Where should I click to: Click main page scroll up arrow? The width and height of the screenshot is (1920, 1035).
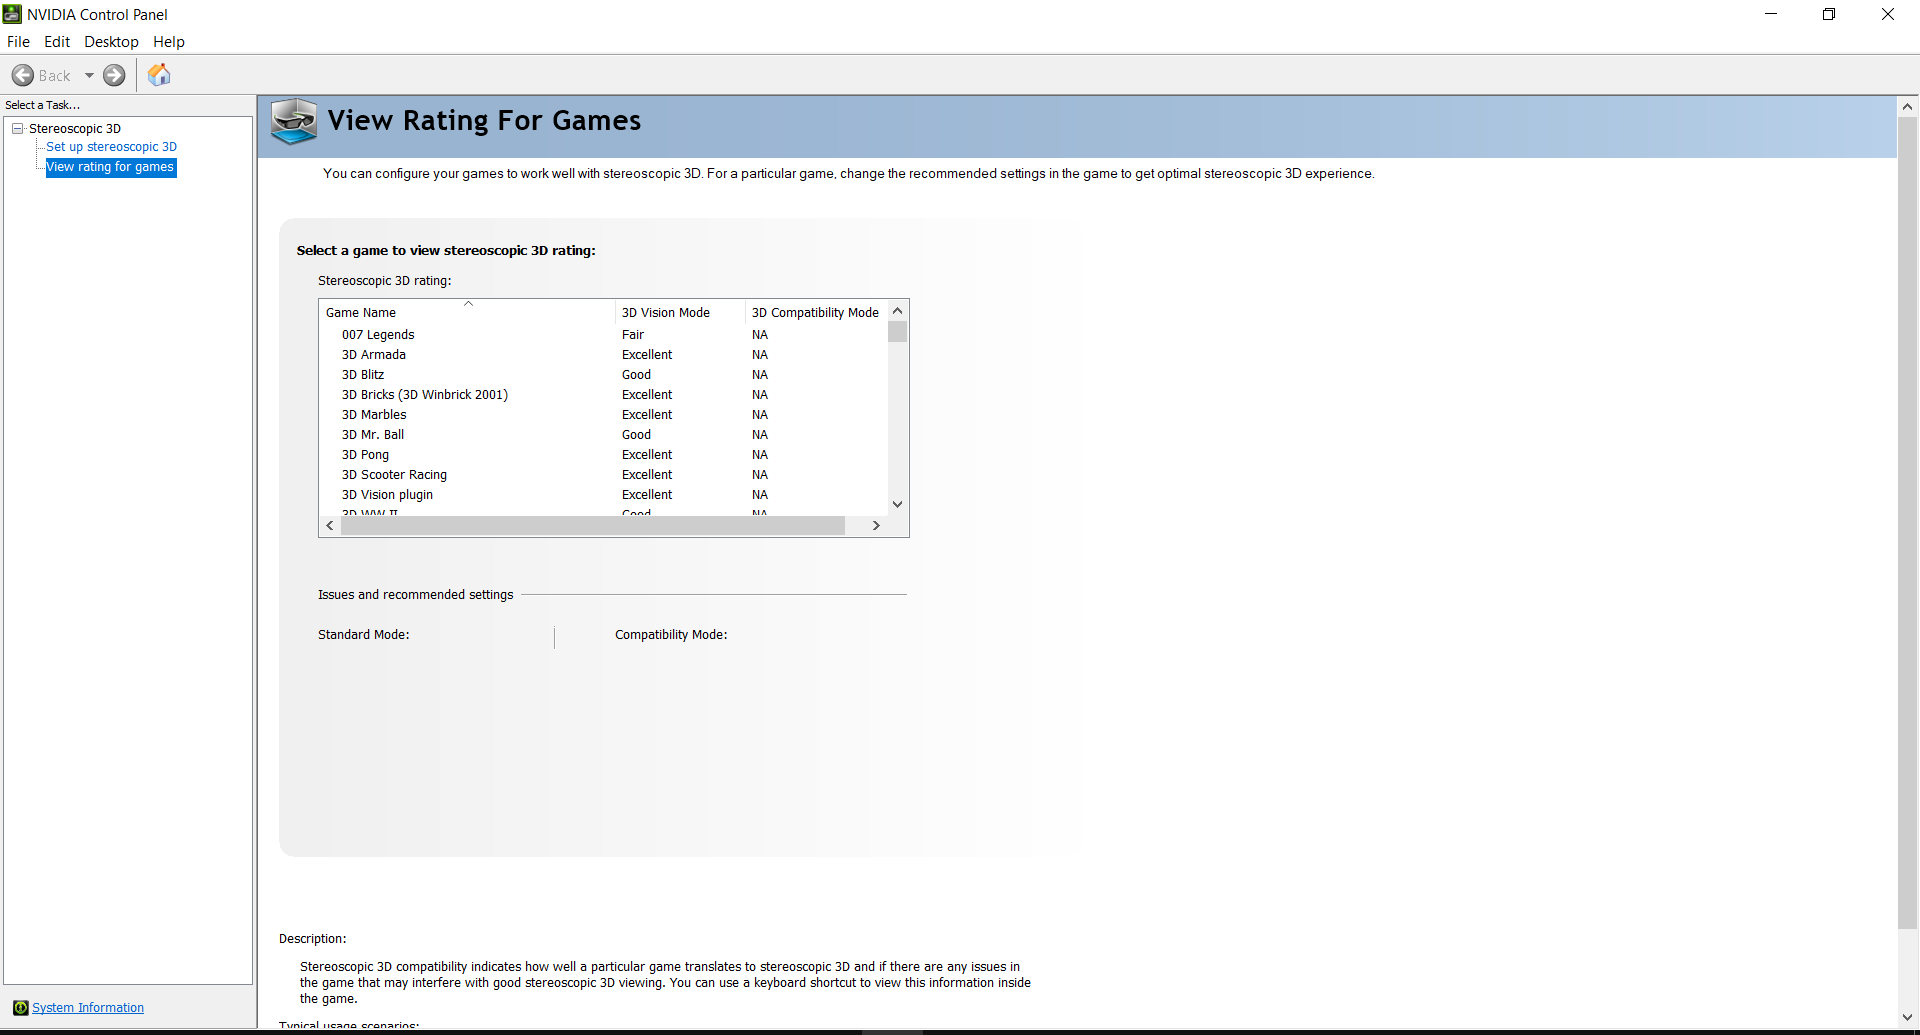pos(1907,106)
